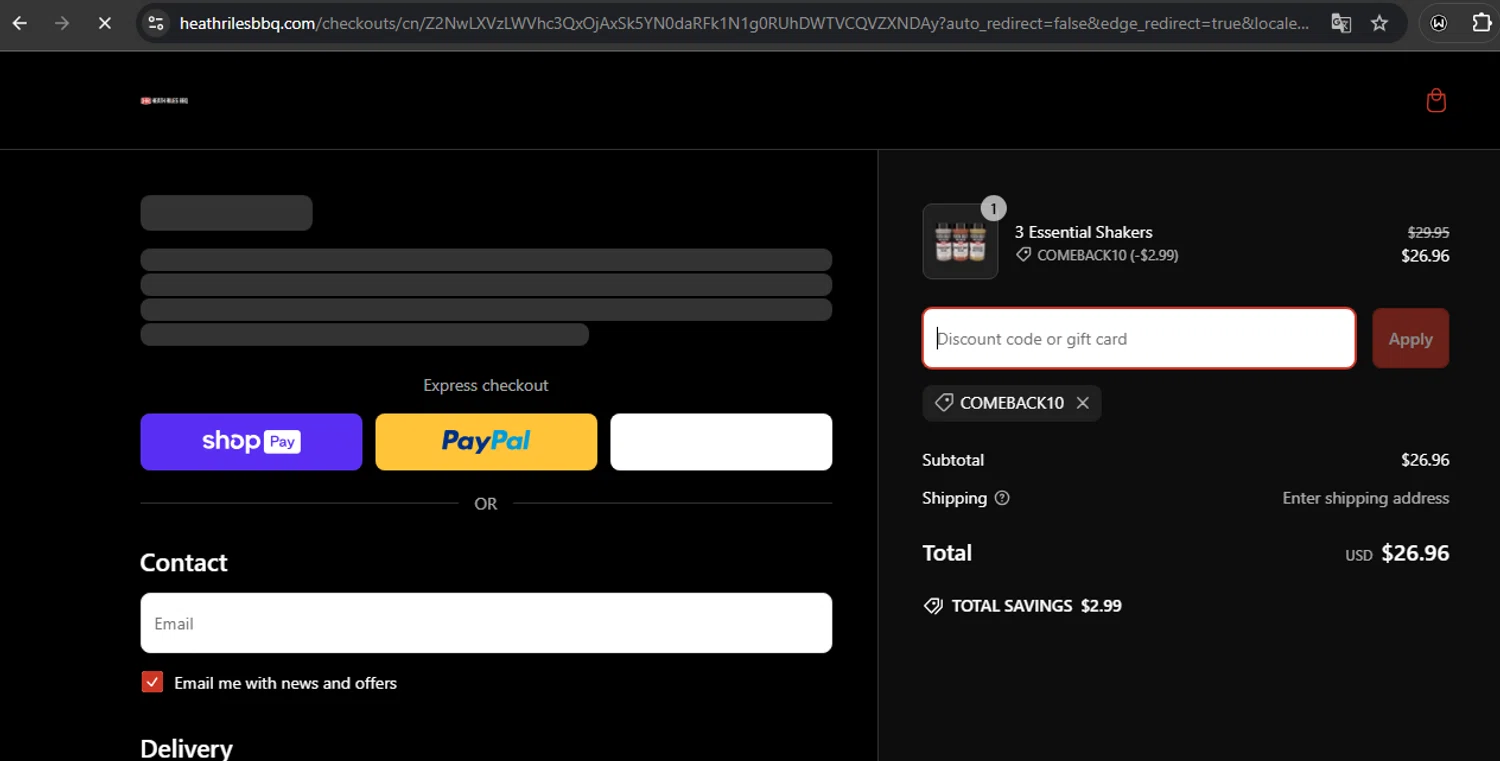This screenshot has width=1500, height=761.
Task: Stop the page from loading
Action: pos(104,23)
